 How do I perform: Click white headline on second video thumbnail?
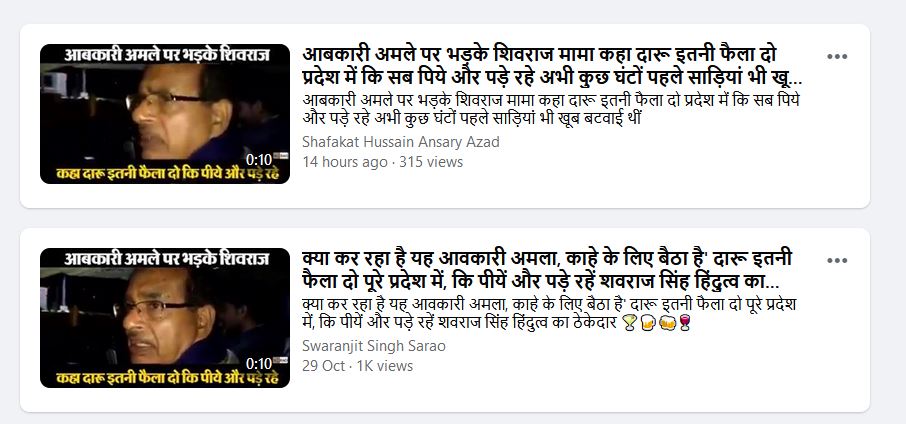coord(166,258)
